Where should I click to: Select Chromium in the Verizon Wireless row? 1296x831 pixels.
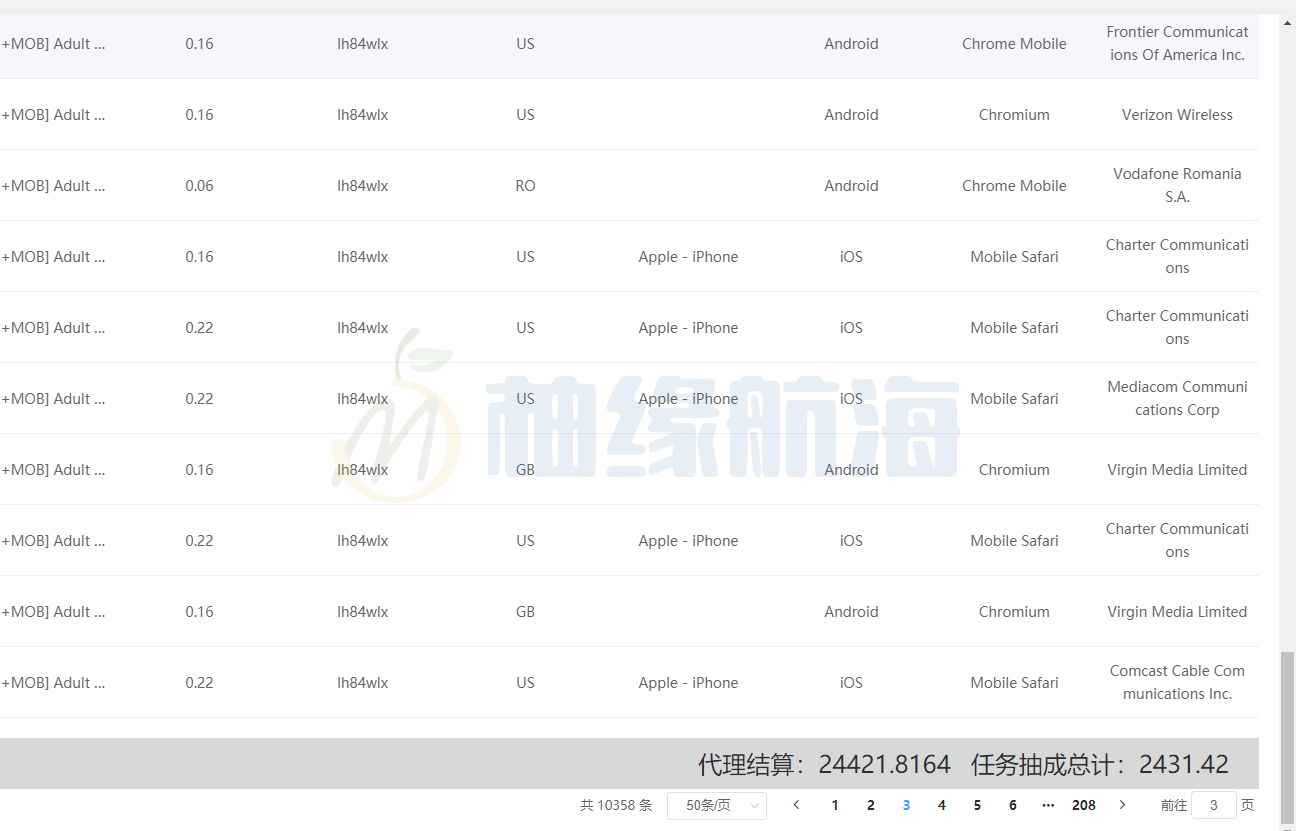1014,115
